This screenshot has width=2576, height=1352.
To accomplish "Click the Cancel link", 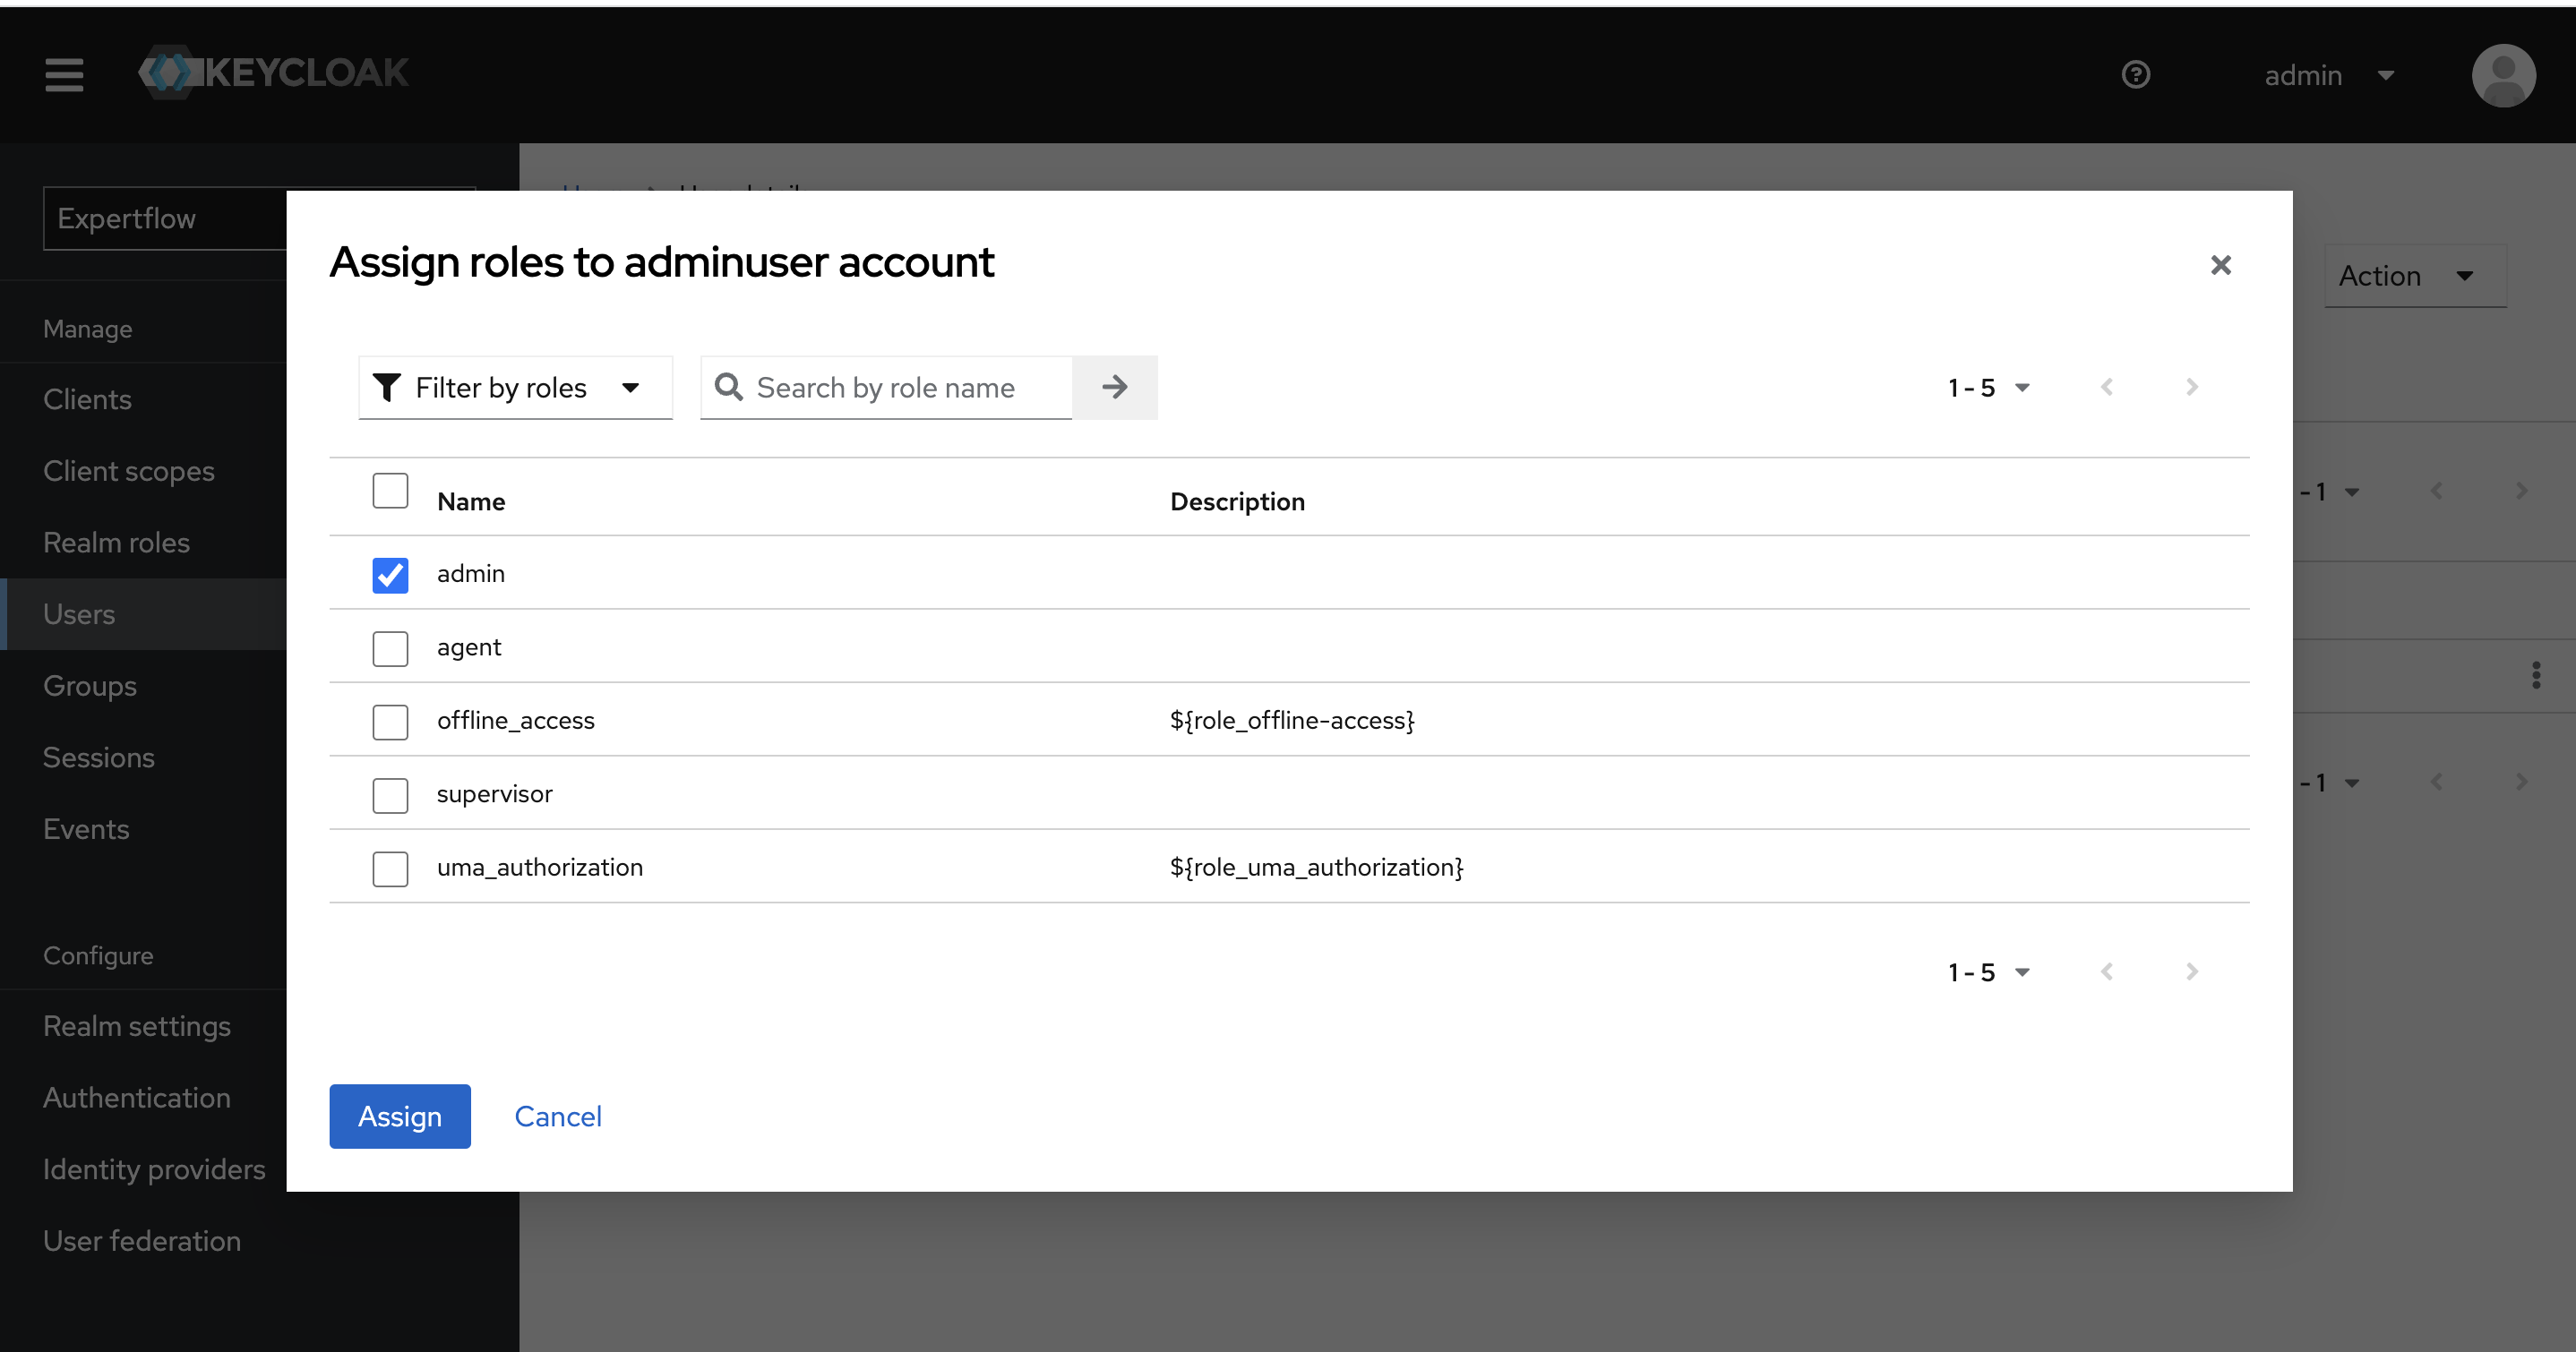I will point(557,1116).
